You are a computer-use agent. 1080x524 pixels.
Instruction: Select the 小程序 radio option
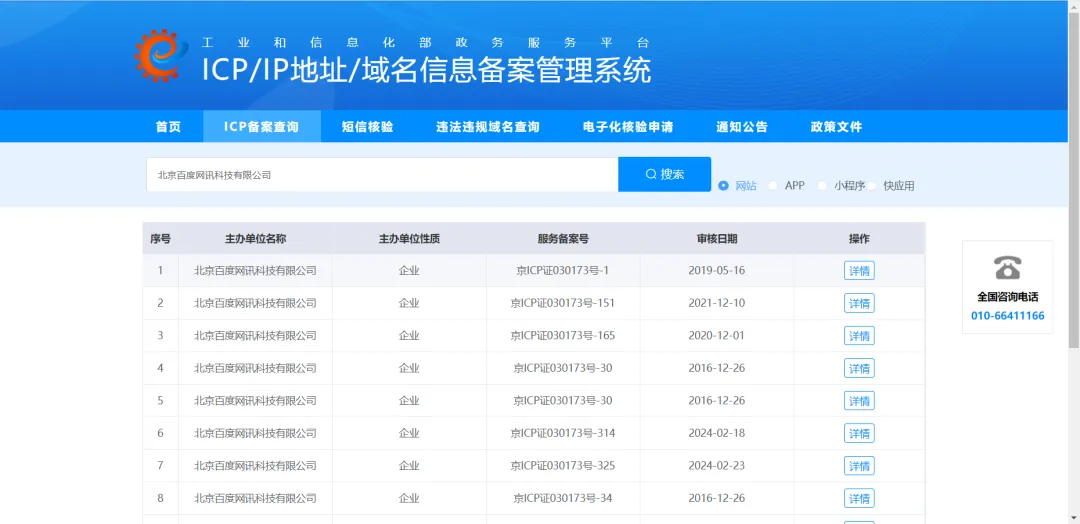click(x=823, y=186)
